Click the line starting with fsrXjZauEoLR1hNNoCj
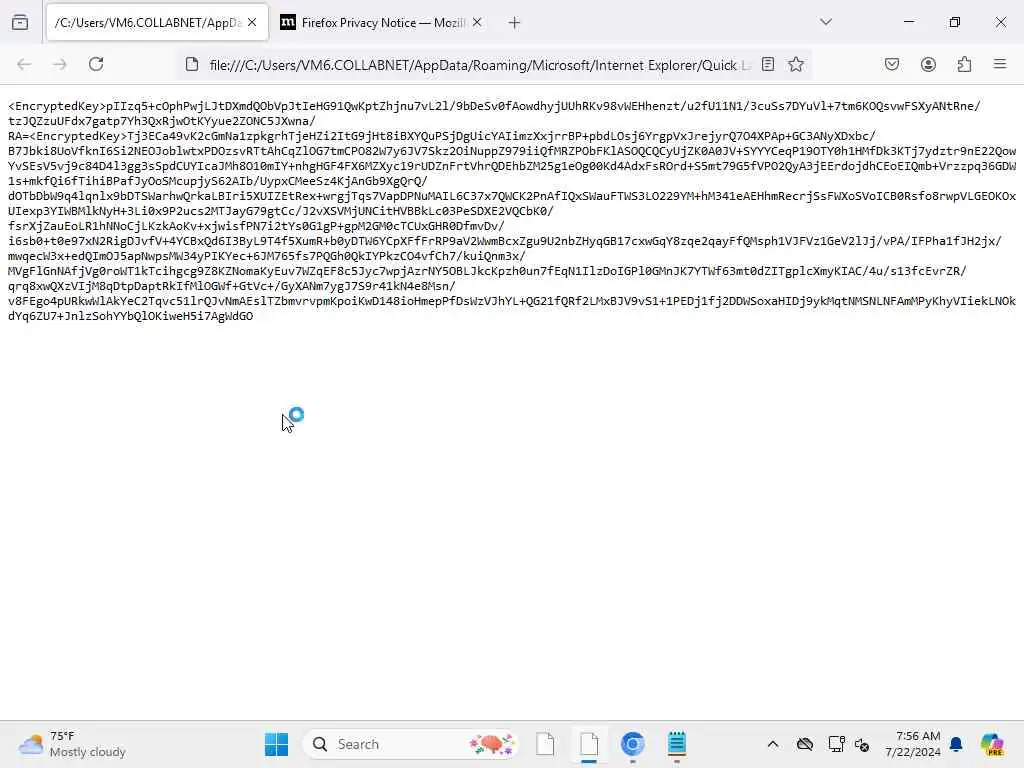The height and width of the screenshot is (768, 1024). point(256,226)
